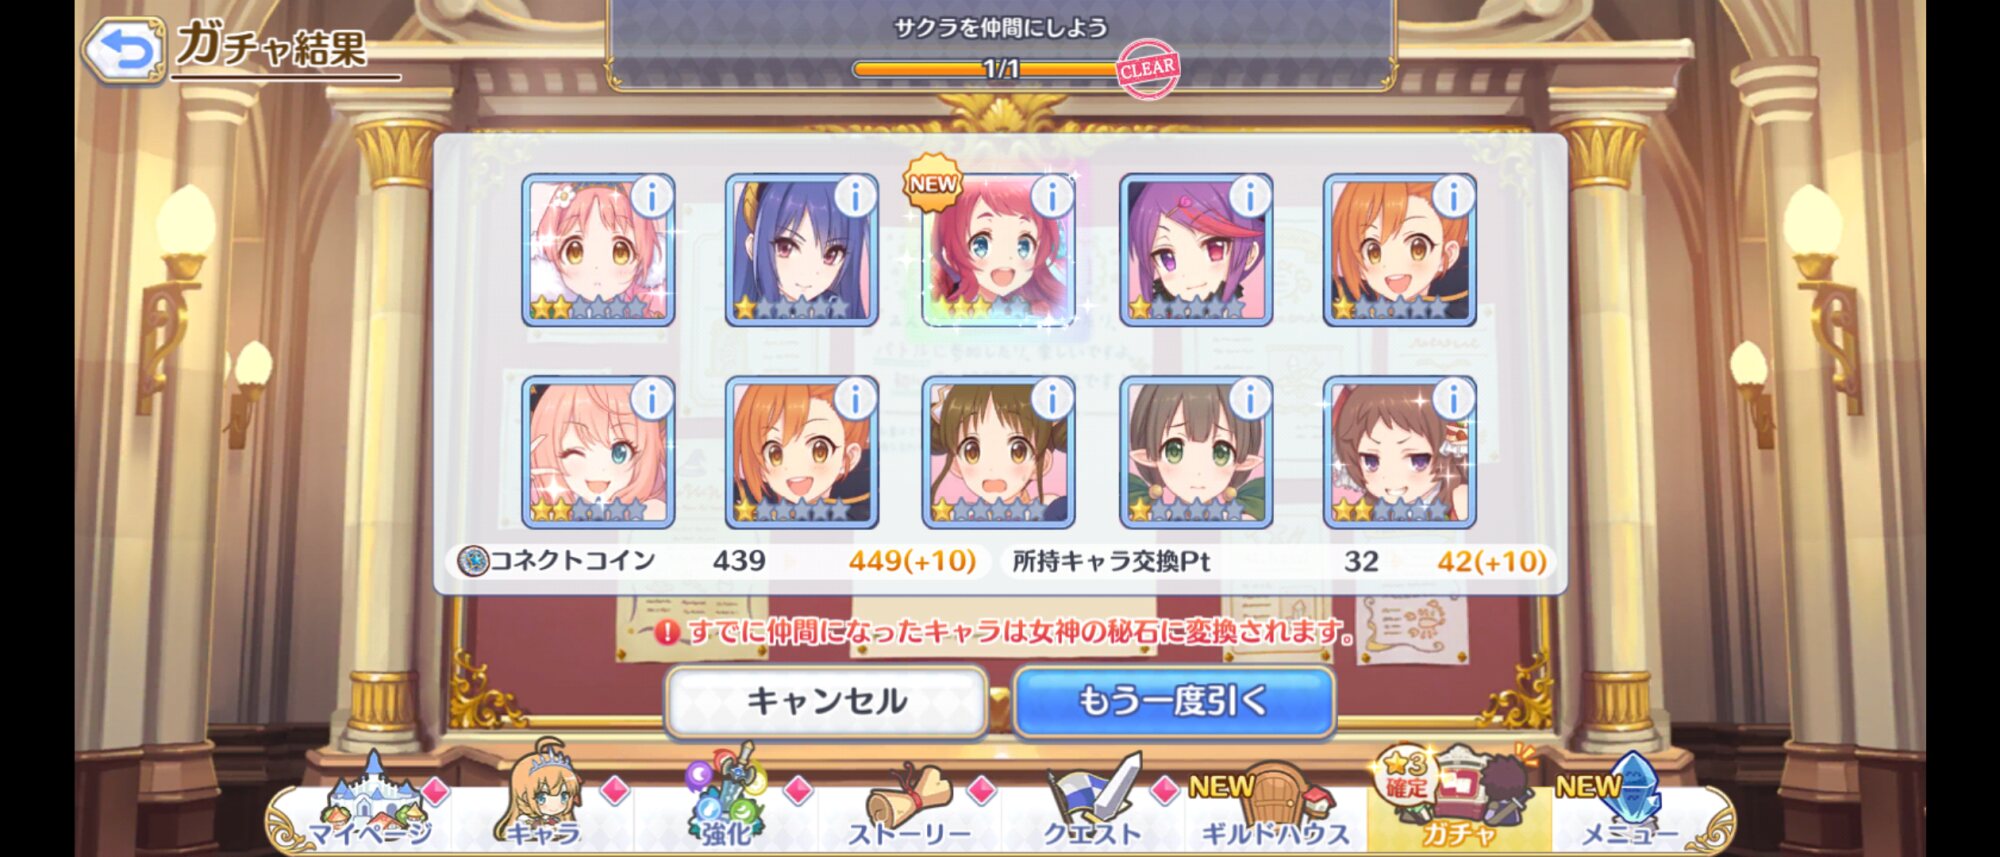The width and height of the screenshot is (2000, 857).
Task: Click the もう一度引く button
Action: [1174, 702]
